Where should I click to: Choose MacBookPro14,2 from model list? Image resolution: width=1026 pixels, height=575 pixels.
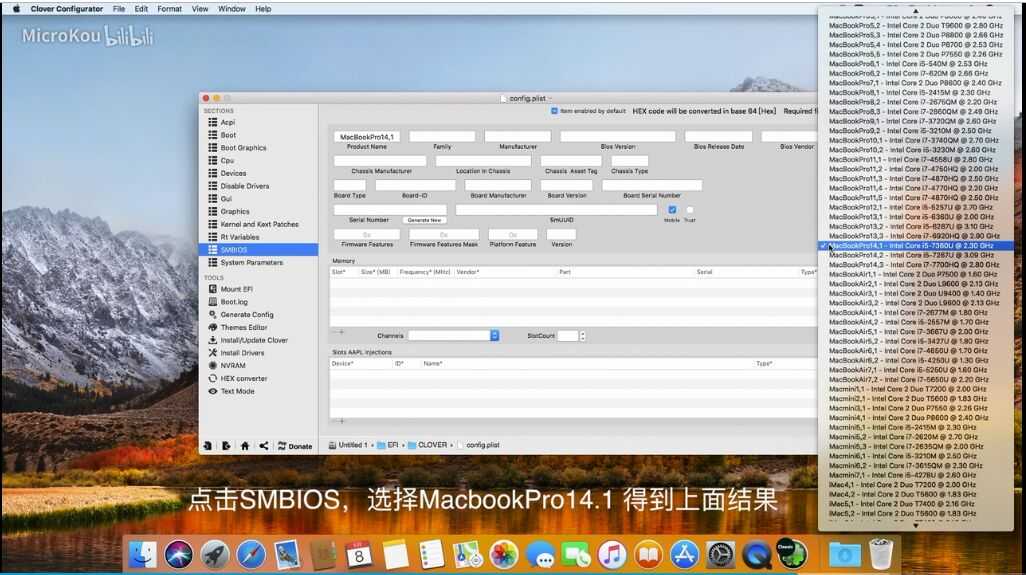point(913,255)
